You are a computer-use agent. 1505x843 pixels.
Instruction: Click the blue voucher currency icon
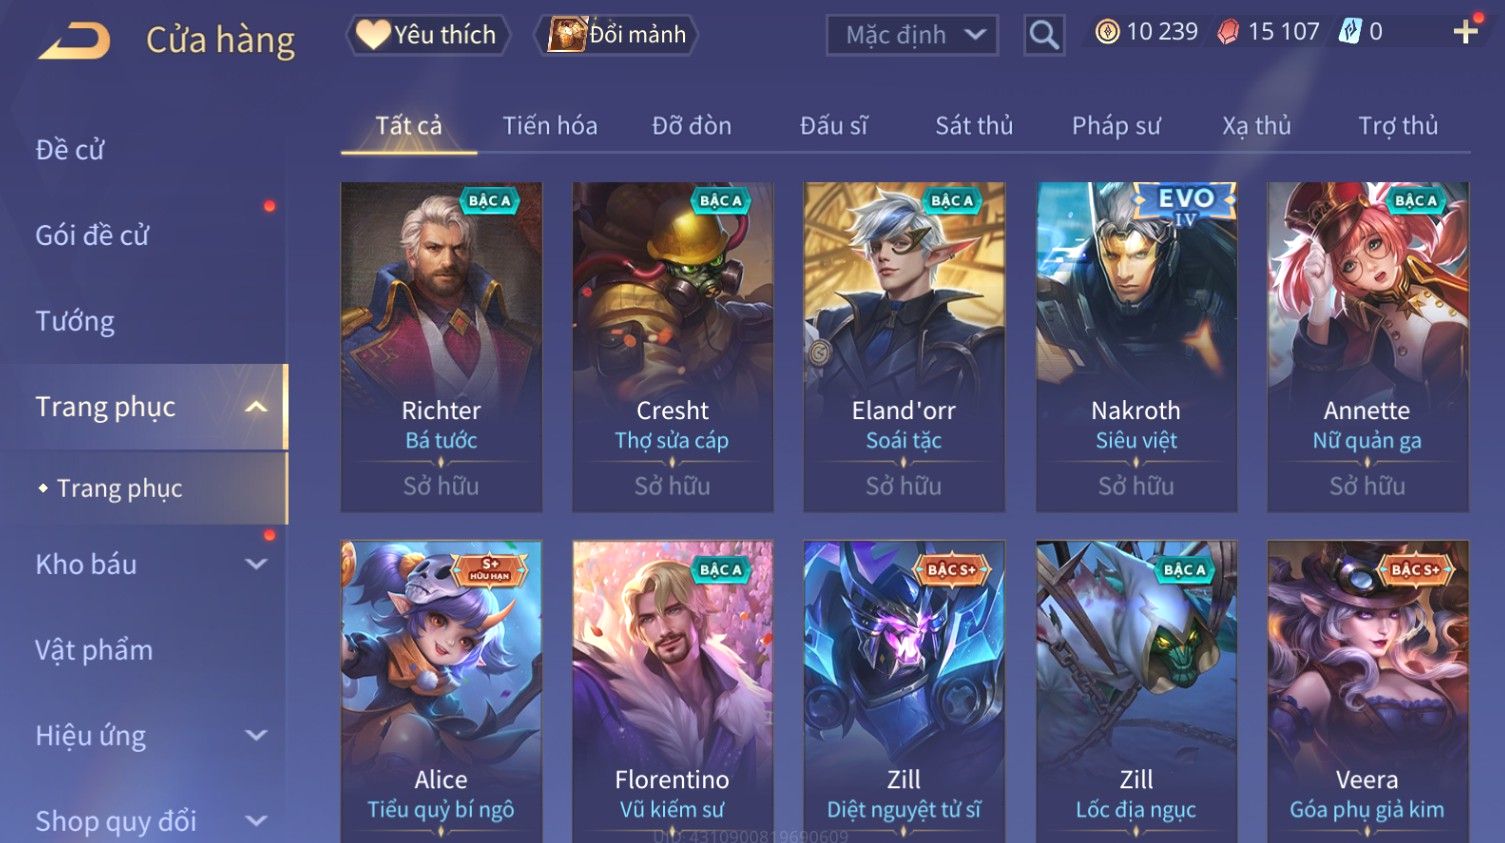(x=1350, y=32)
